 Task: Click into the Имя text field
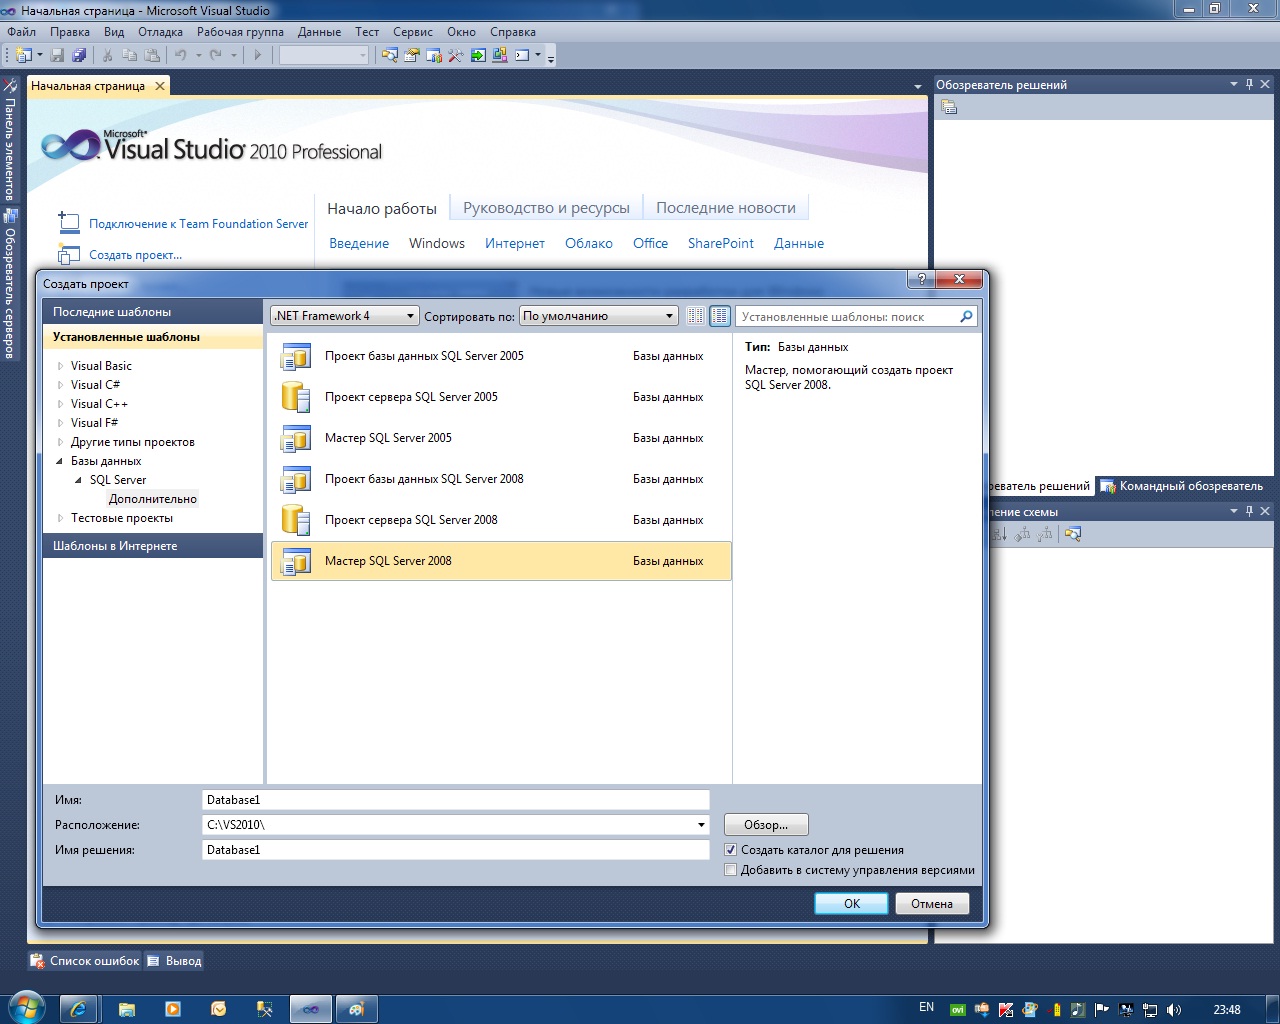point(455,800)
